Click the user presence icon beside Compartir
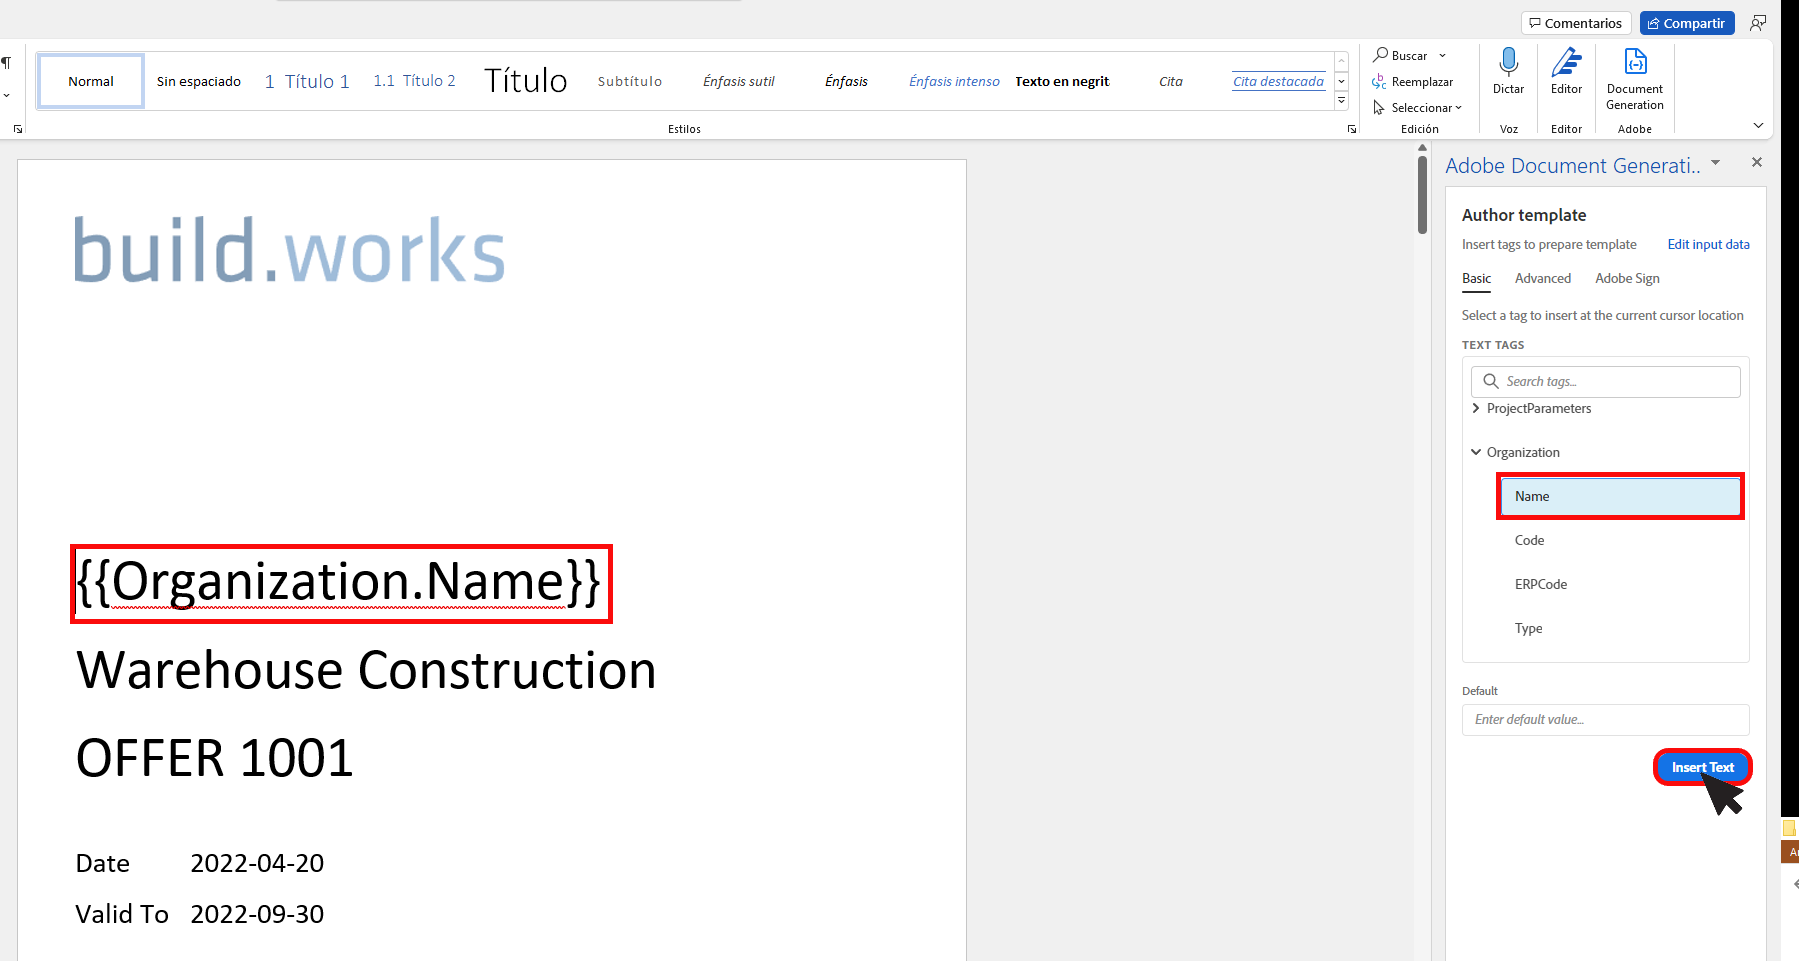 1758,23
